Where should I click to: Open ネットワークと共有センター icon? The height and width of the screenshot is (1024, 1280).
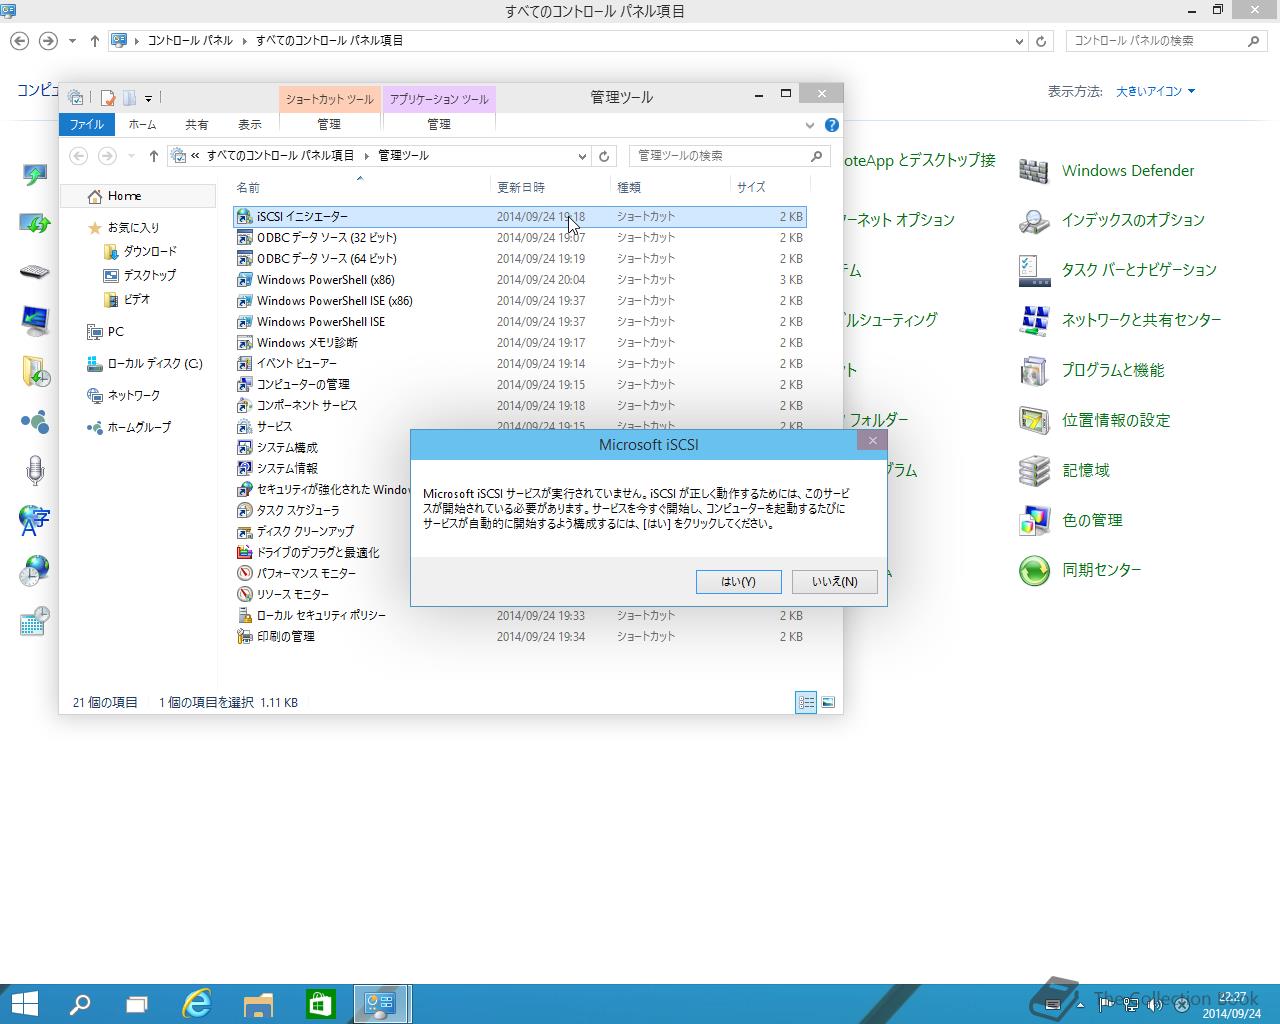click(1034, 321)
